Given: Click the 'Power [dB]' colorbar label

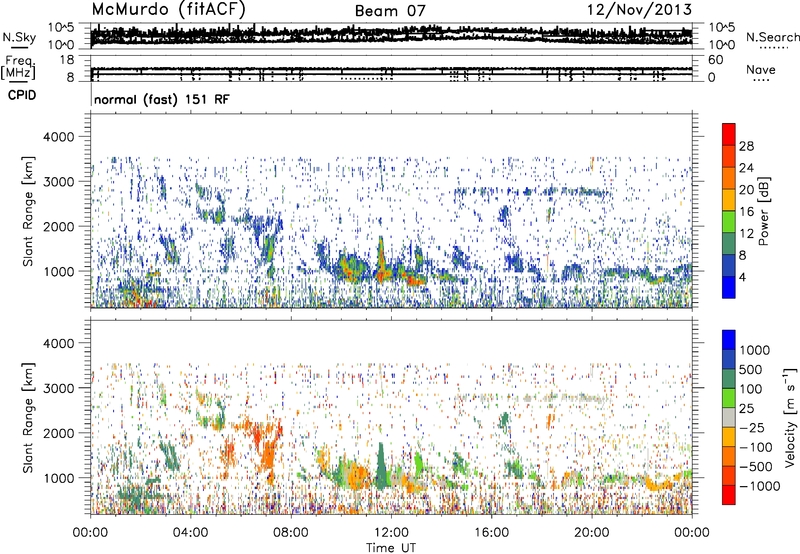Looking at the screenshot, I should (x=764, y=211).
